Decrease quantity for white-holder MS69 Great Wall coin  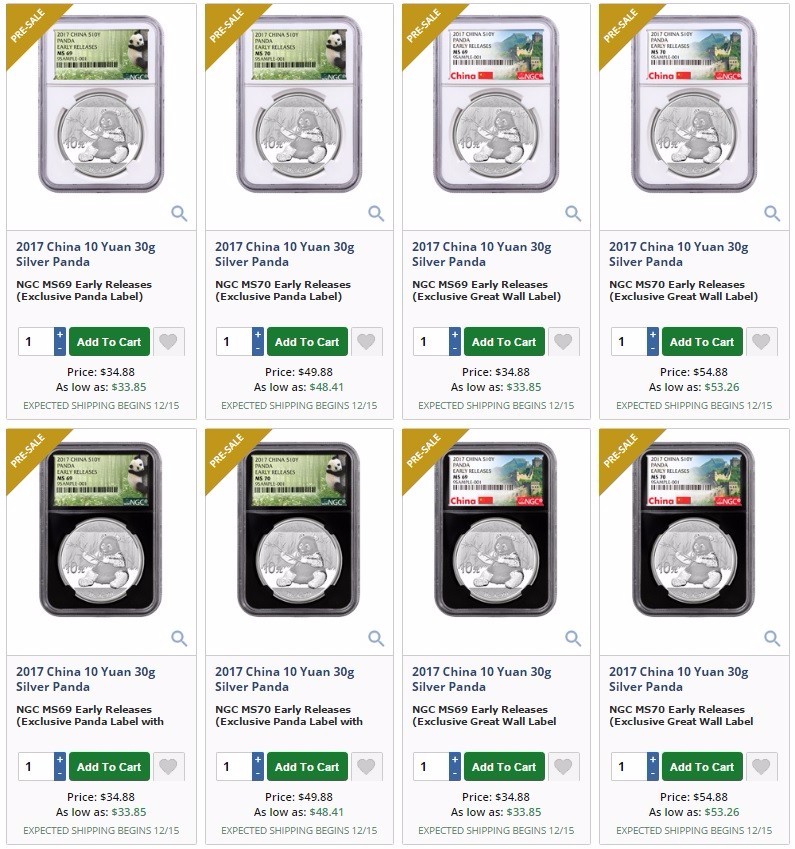point(455,349)
